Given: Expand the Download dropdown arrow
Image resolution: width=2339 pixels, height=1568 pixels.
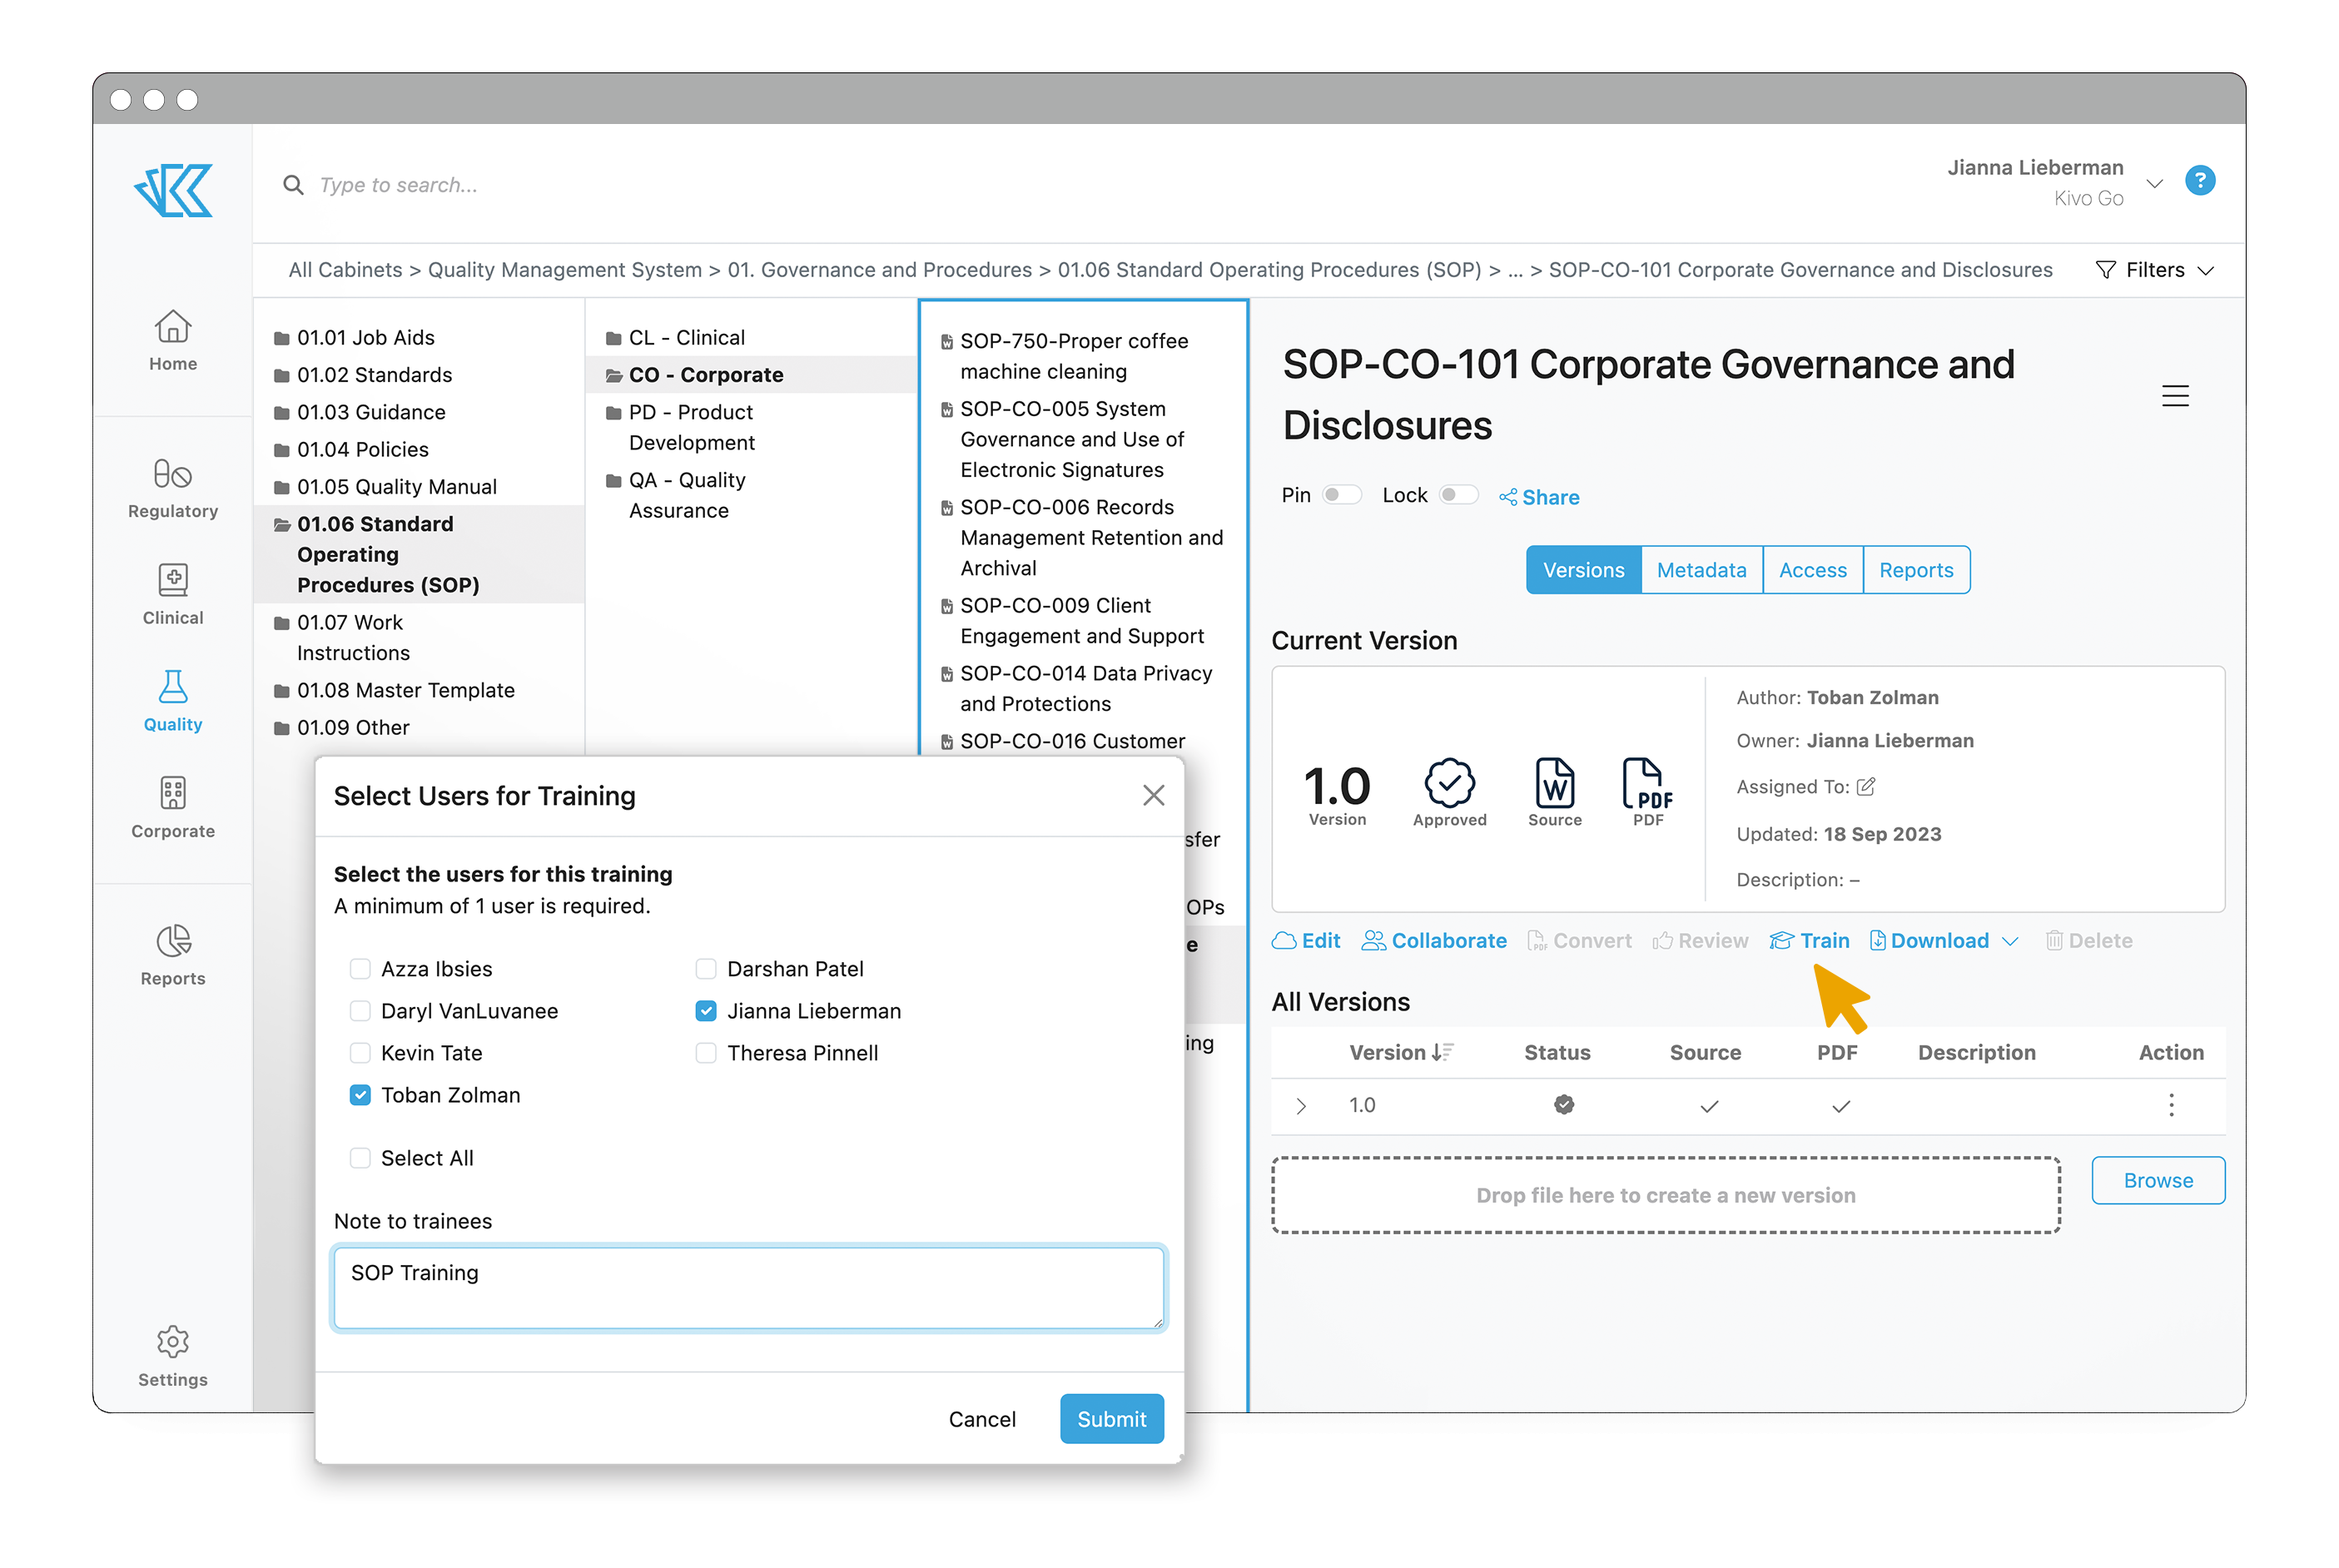Looking at the screenshot, I should click(2011, 941).
